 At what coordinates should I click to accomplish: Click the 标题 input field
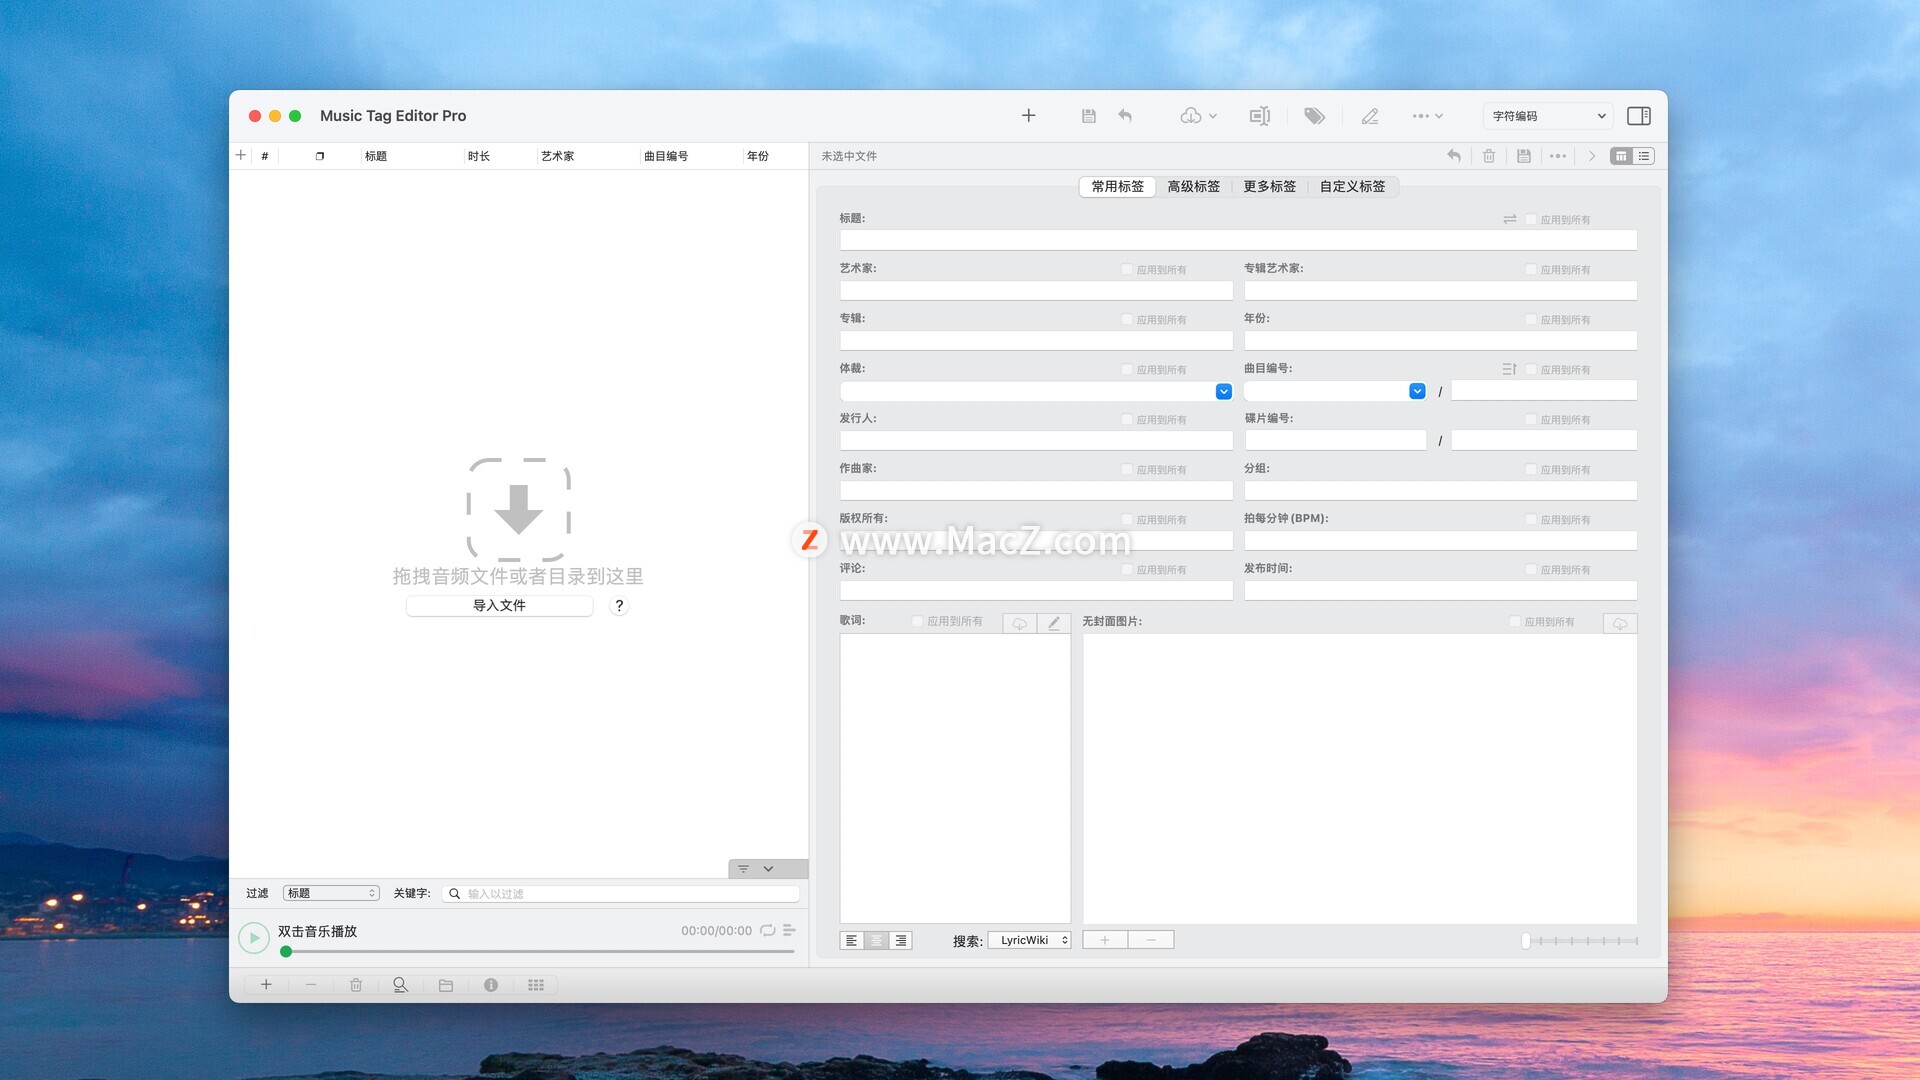[x=1238, y=240]
